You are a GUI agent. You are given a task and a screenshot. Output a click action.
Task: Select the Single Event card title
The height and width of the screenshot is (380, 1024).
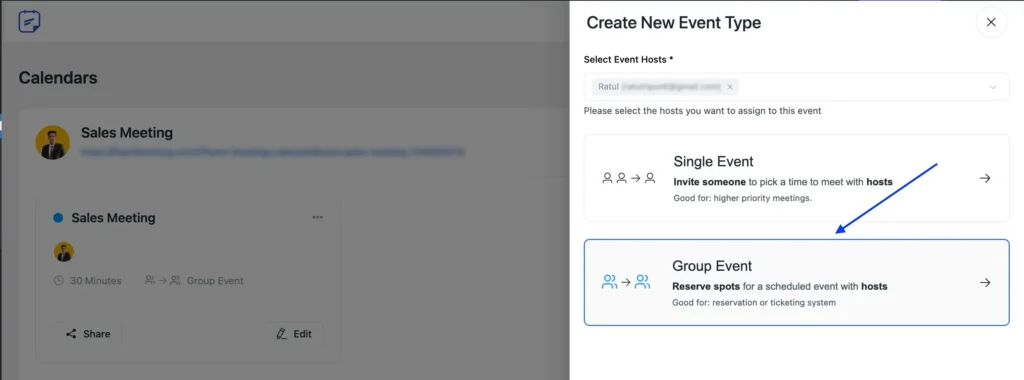click(x=713, y=161)
